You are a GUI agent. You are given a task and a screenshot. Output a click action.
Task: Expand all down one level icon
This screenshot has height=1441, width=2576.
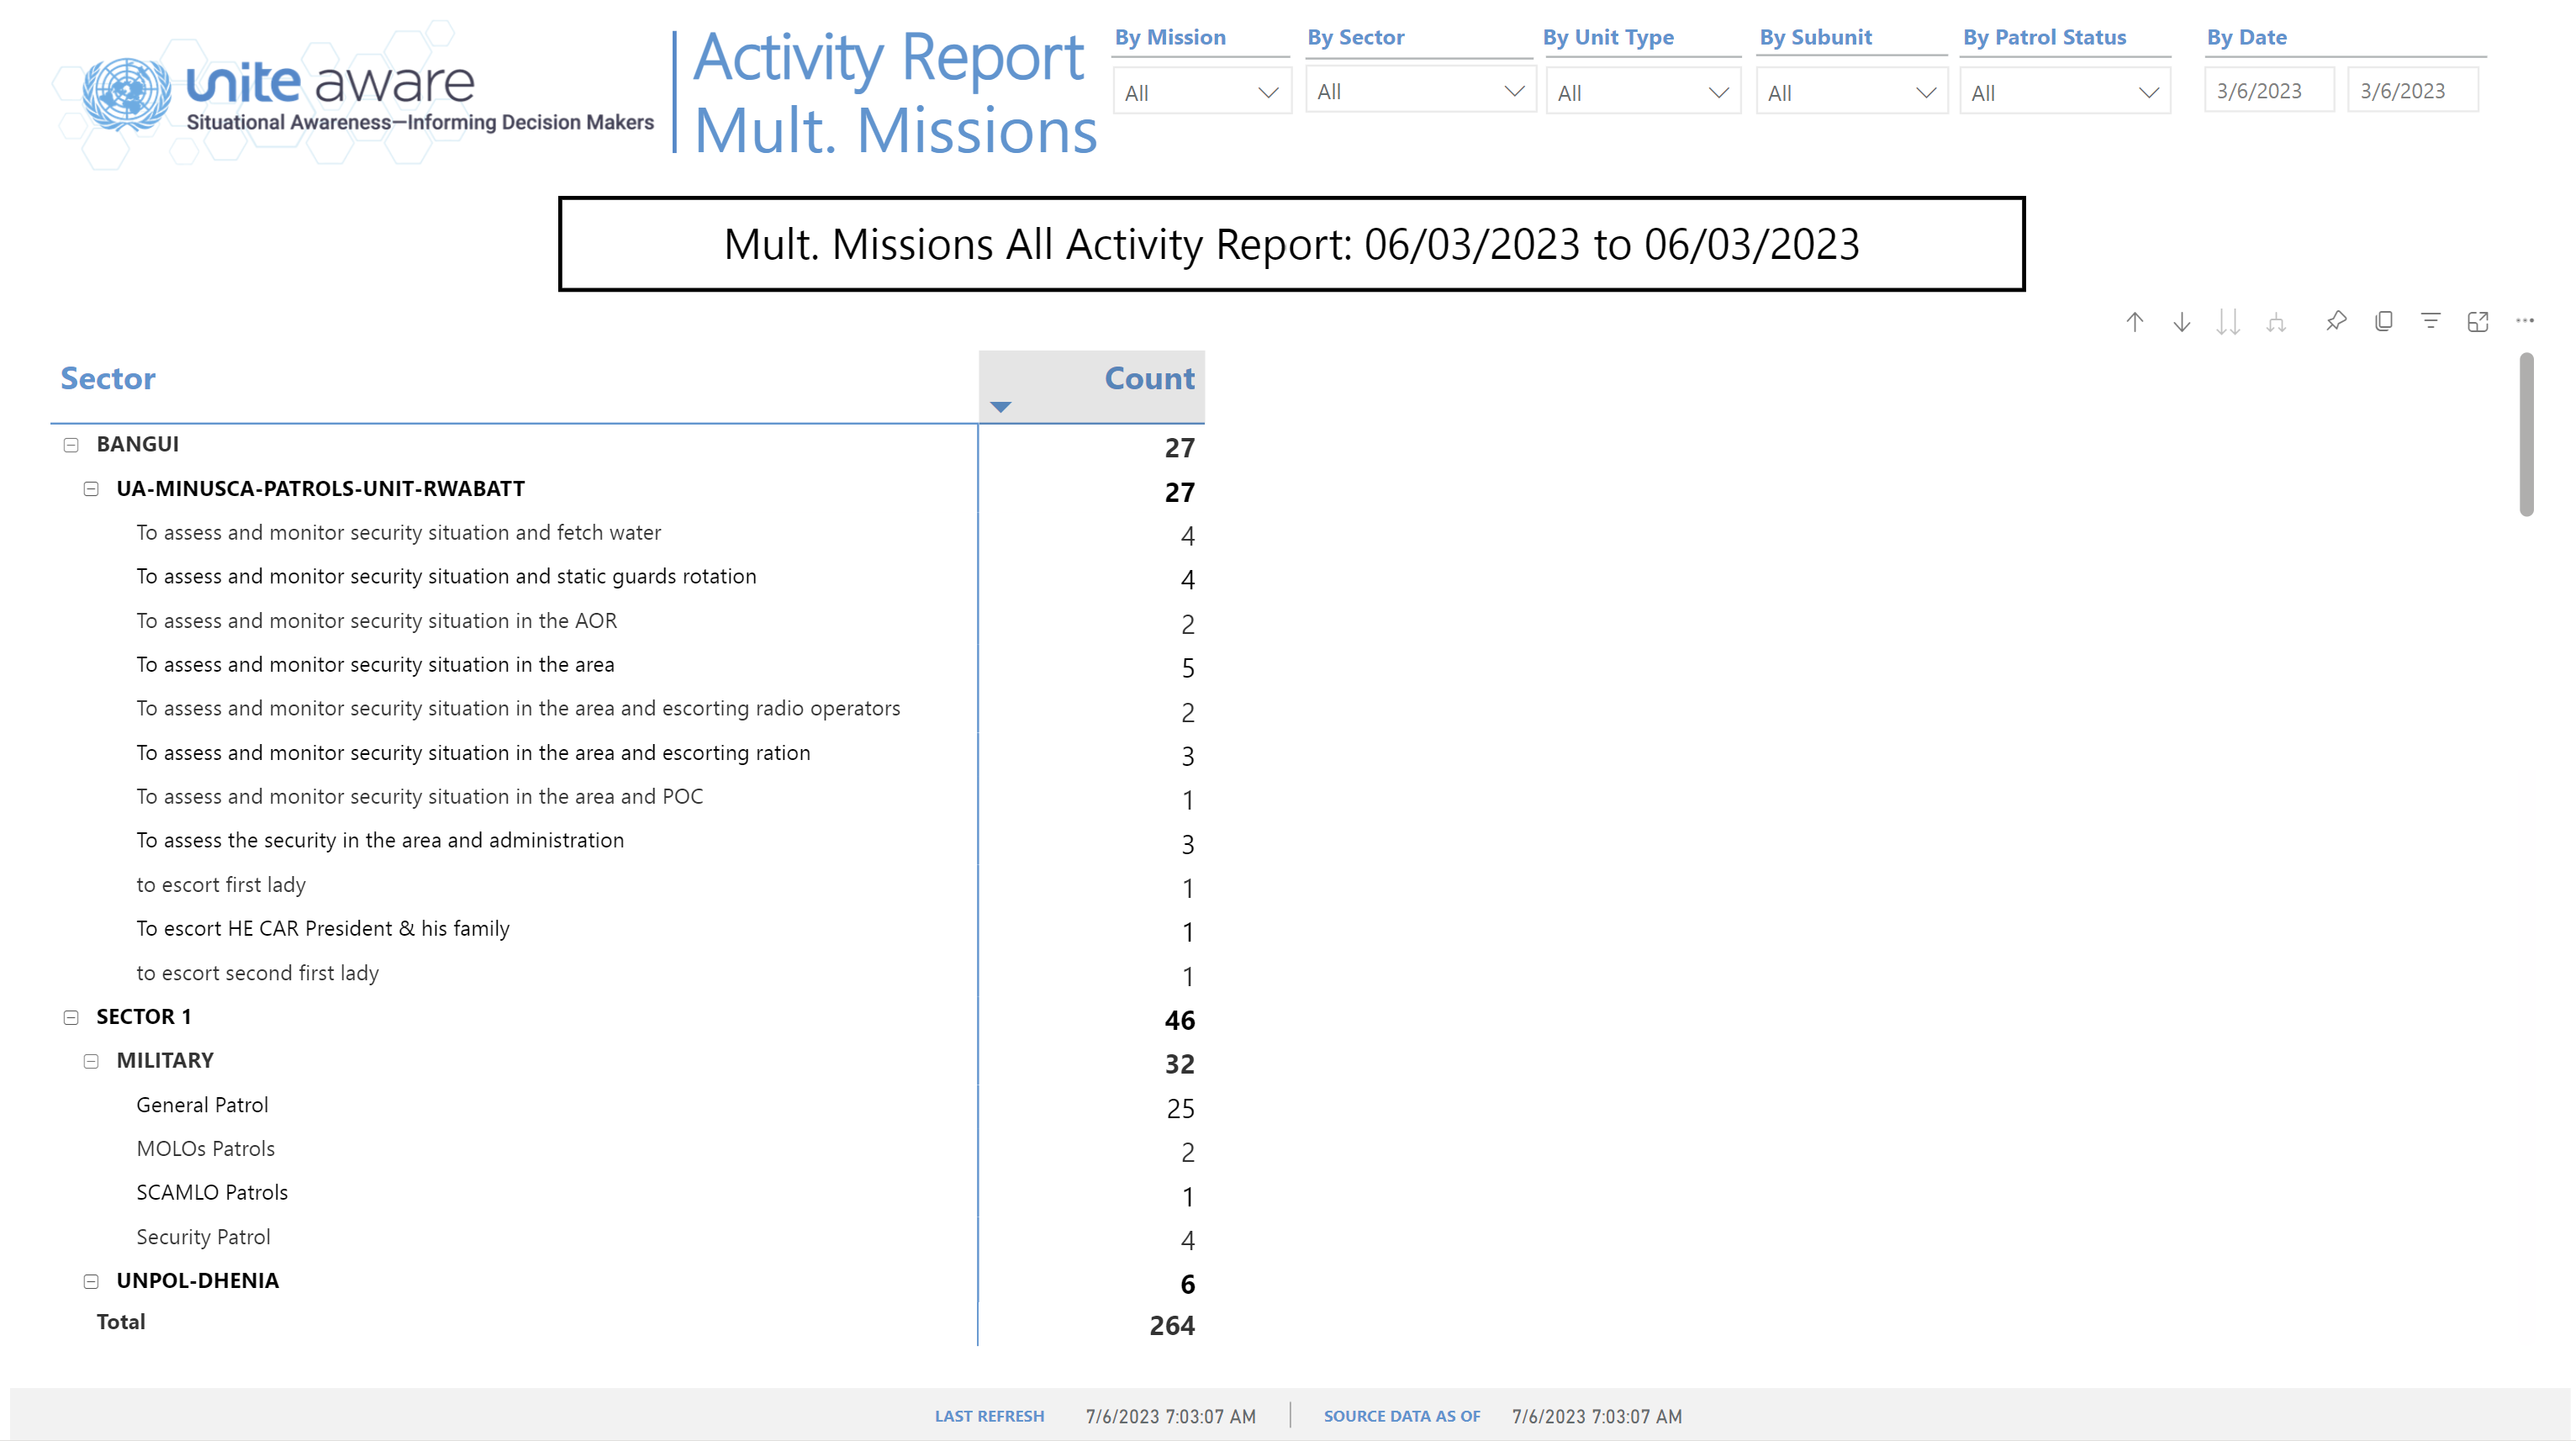click(2276, 321)
